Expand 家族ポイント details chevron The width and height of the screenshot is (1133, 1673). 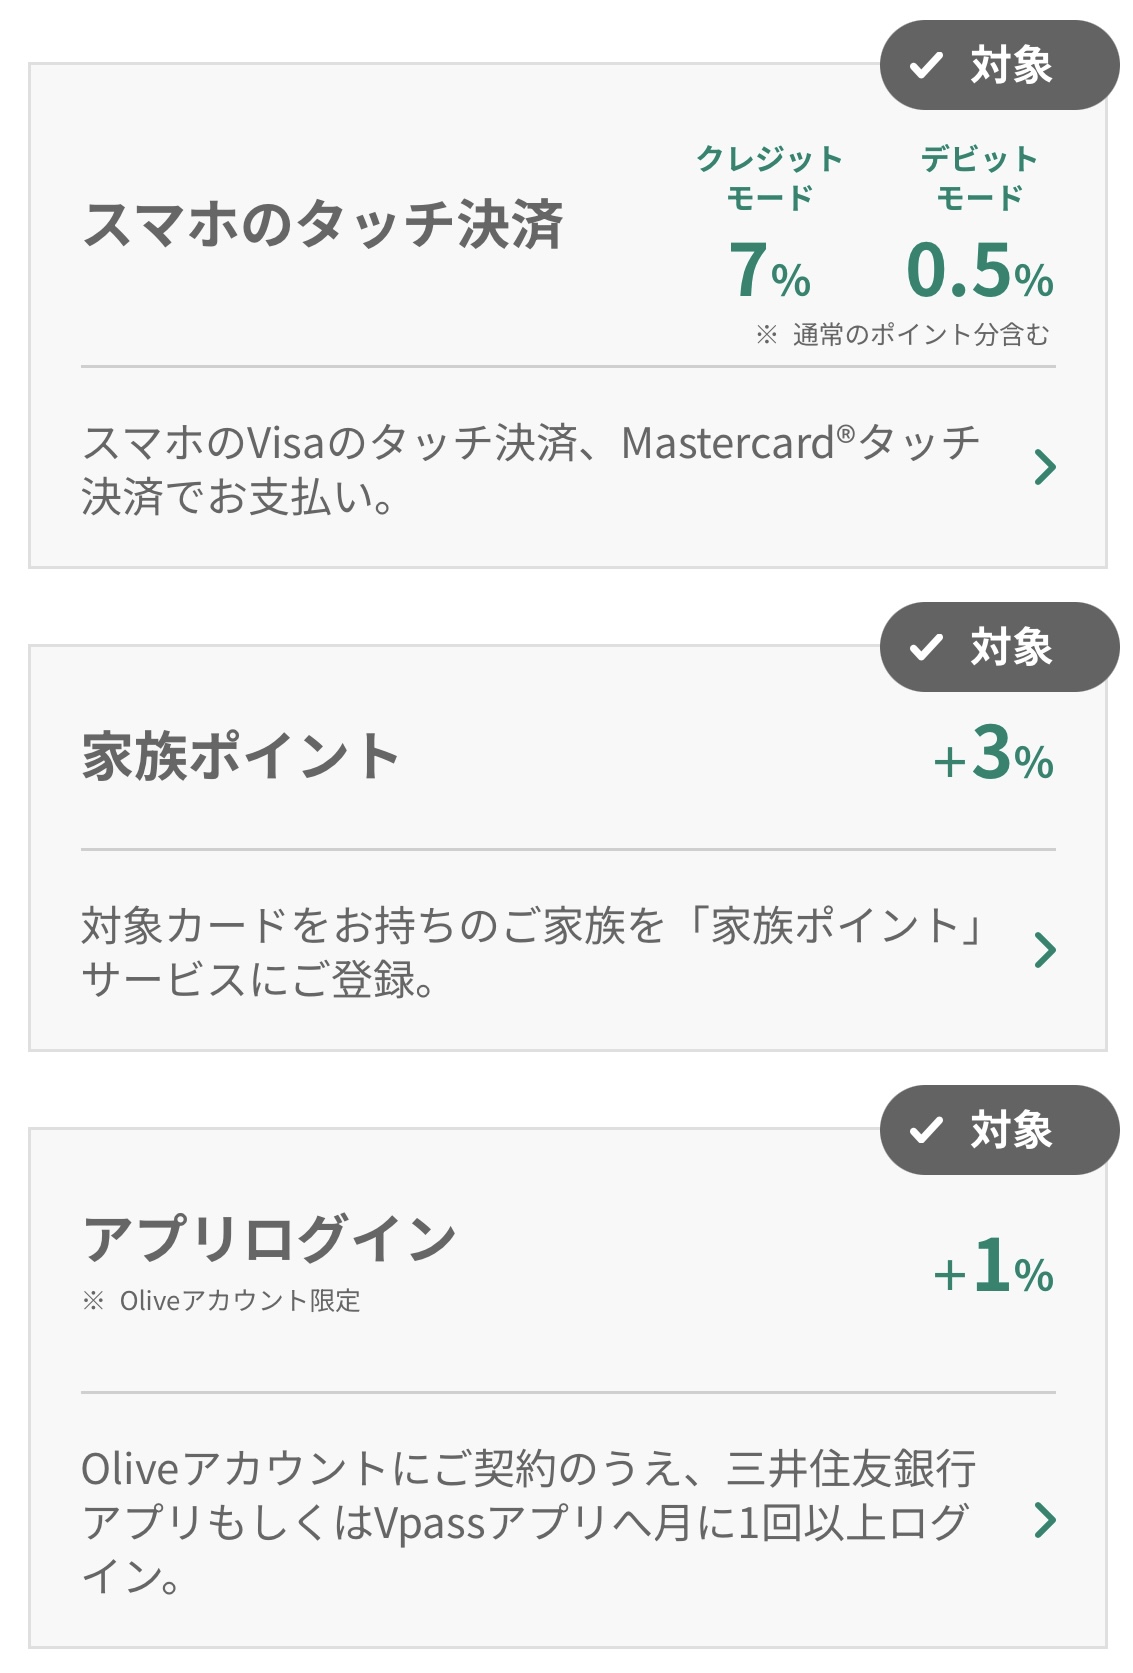coord(1045,950)
